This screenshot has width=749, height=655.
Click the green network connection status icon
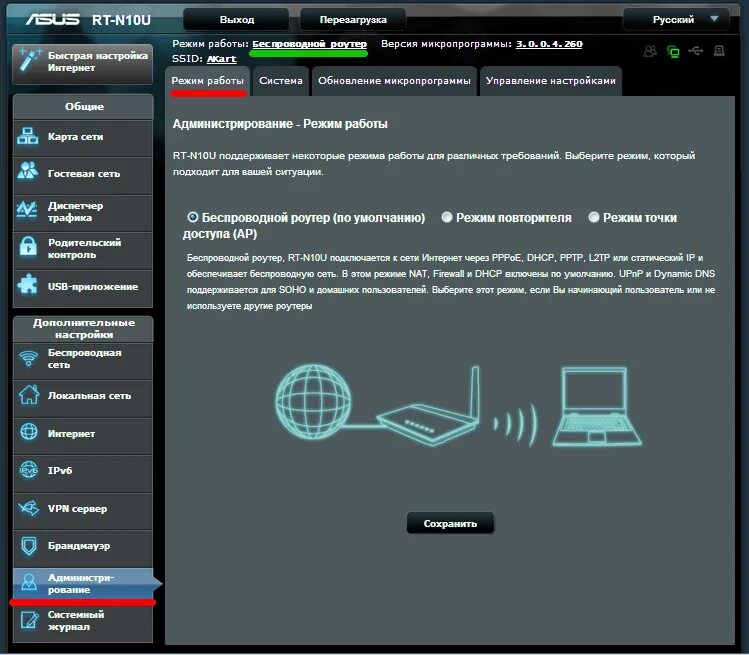tap(673, 51)
